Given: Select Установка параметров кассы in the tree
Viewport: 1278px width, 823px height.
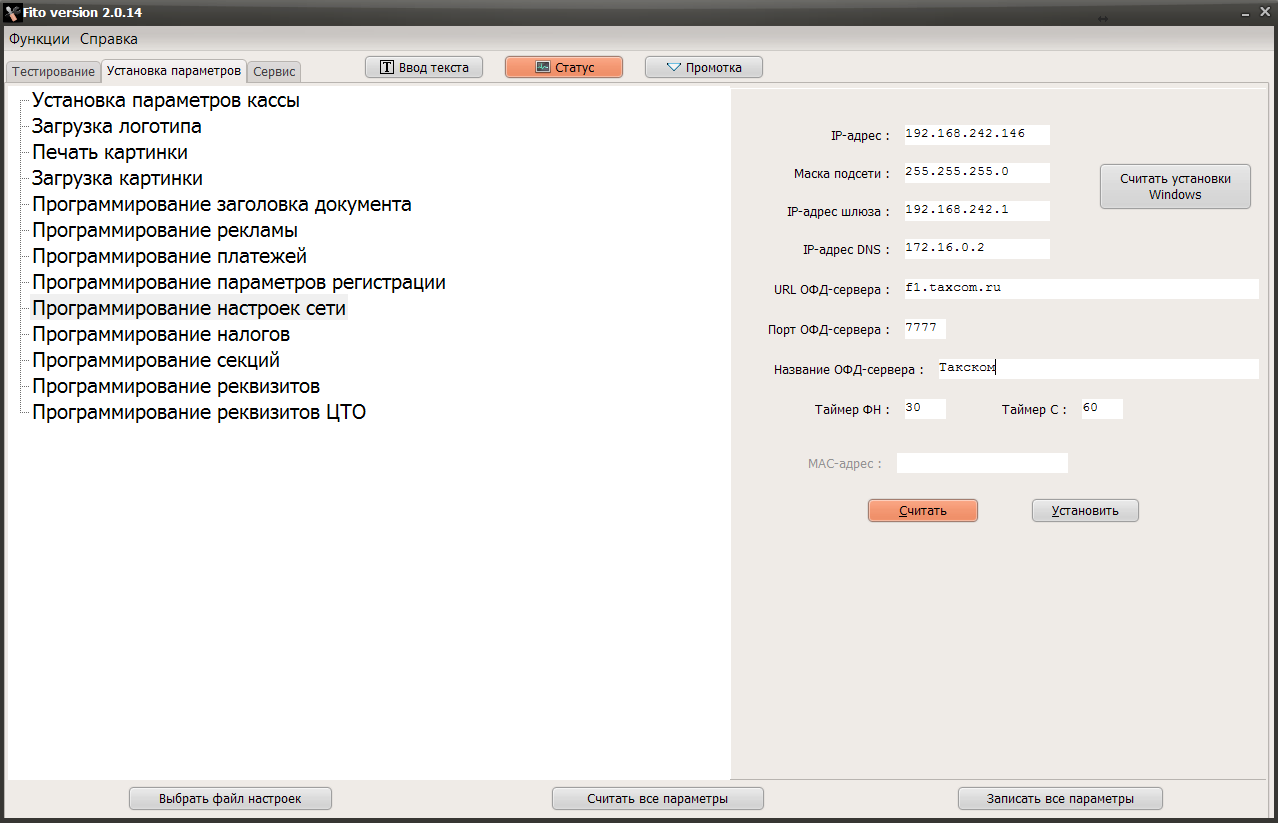Looking at the screenshot, I should (166, 100).
